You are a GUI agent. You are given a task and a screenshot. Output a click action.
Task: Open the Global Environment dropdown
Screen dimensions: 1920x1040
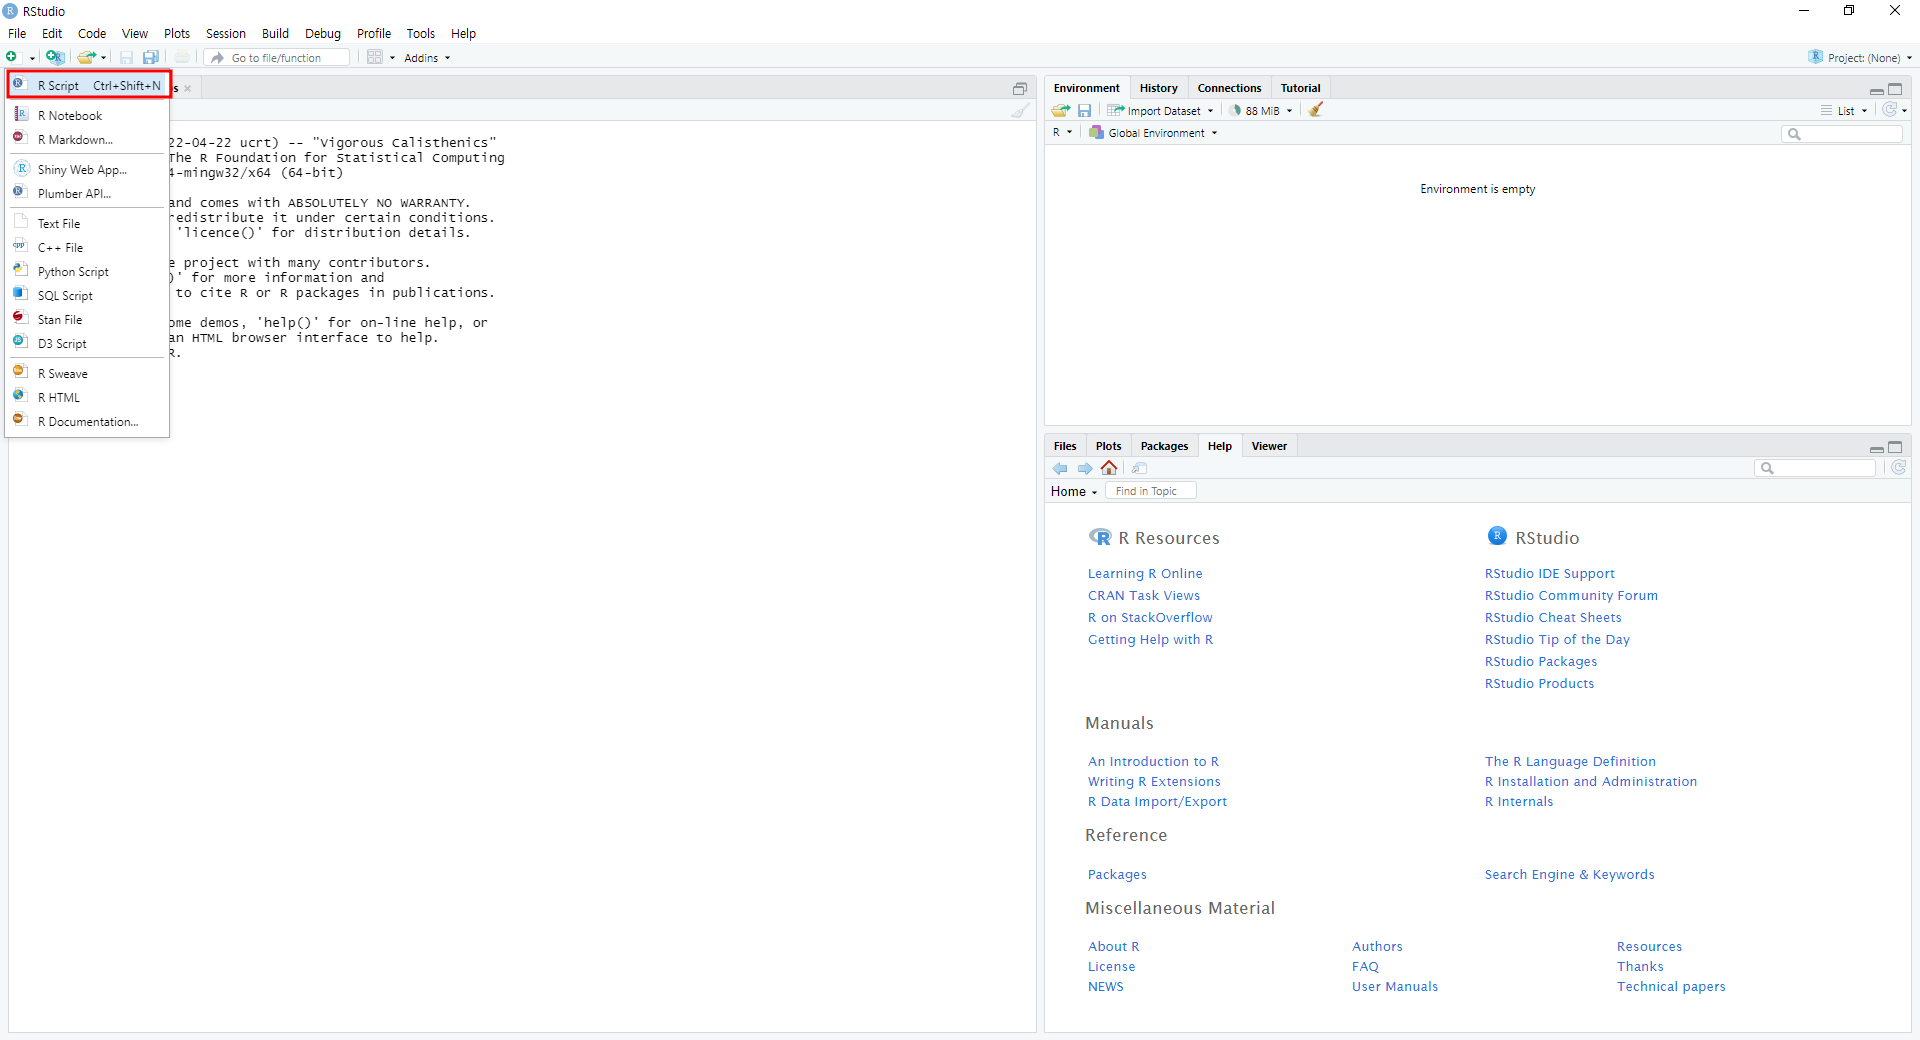[x=1153, y=132]
